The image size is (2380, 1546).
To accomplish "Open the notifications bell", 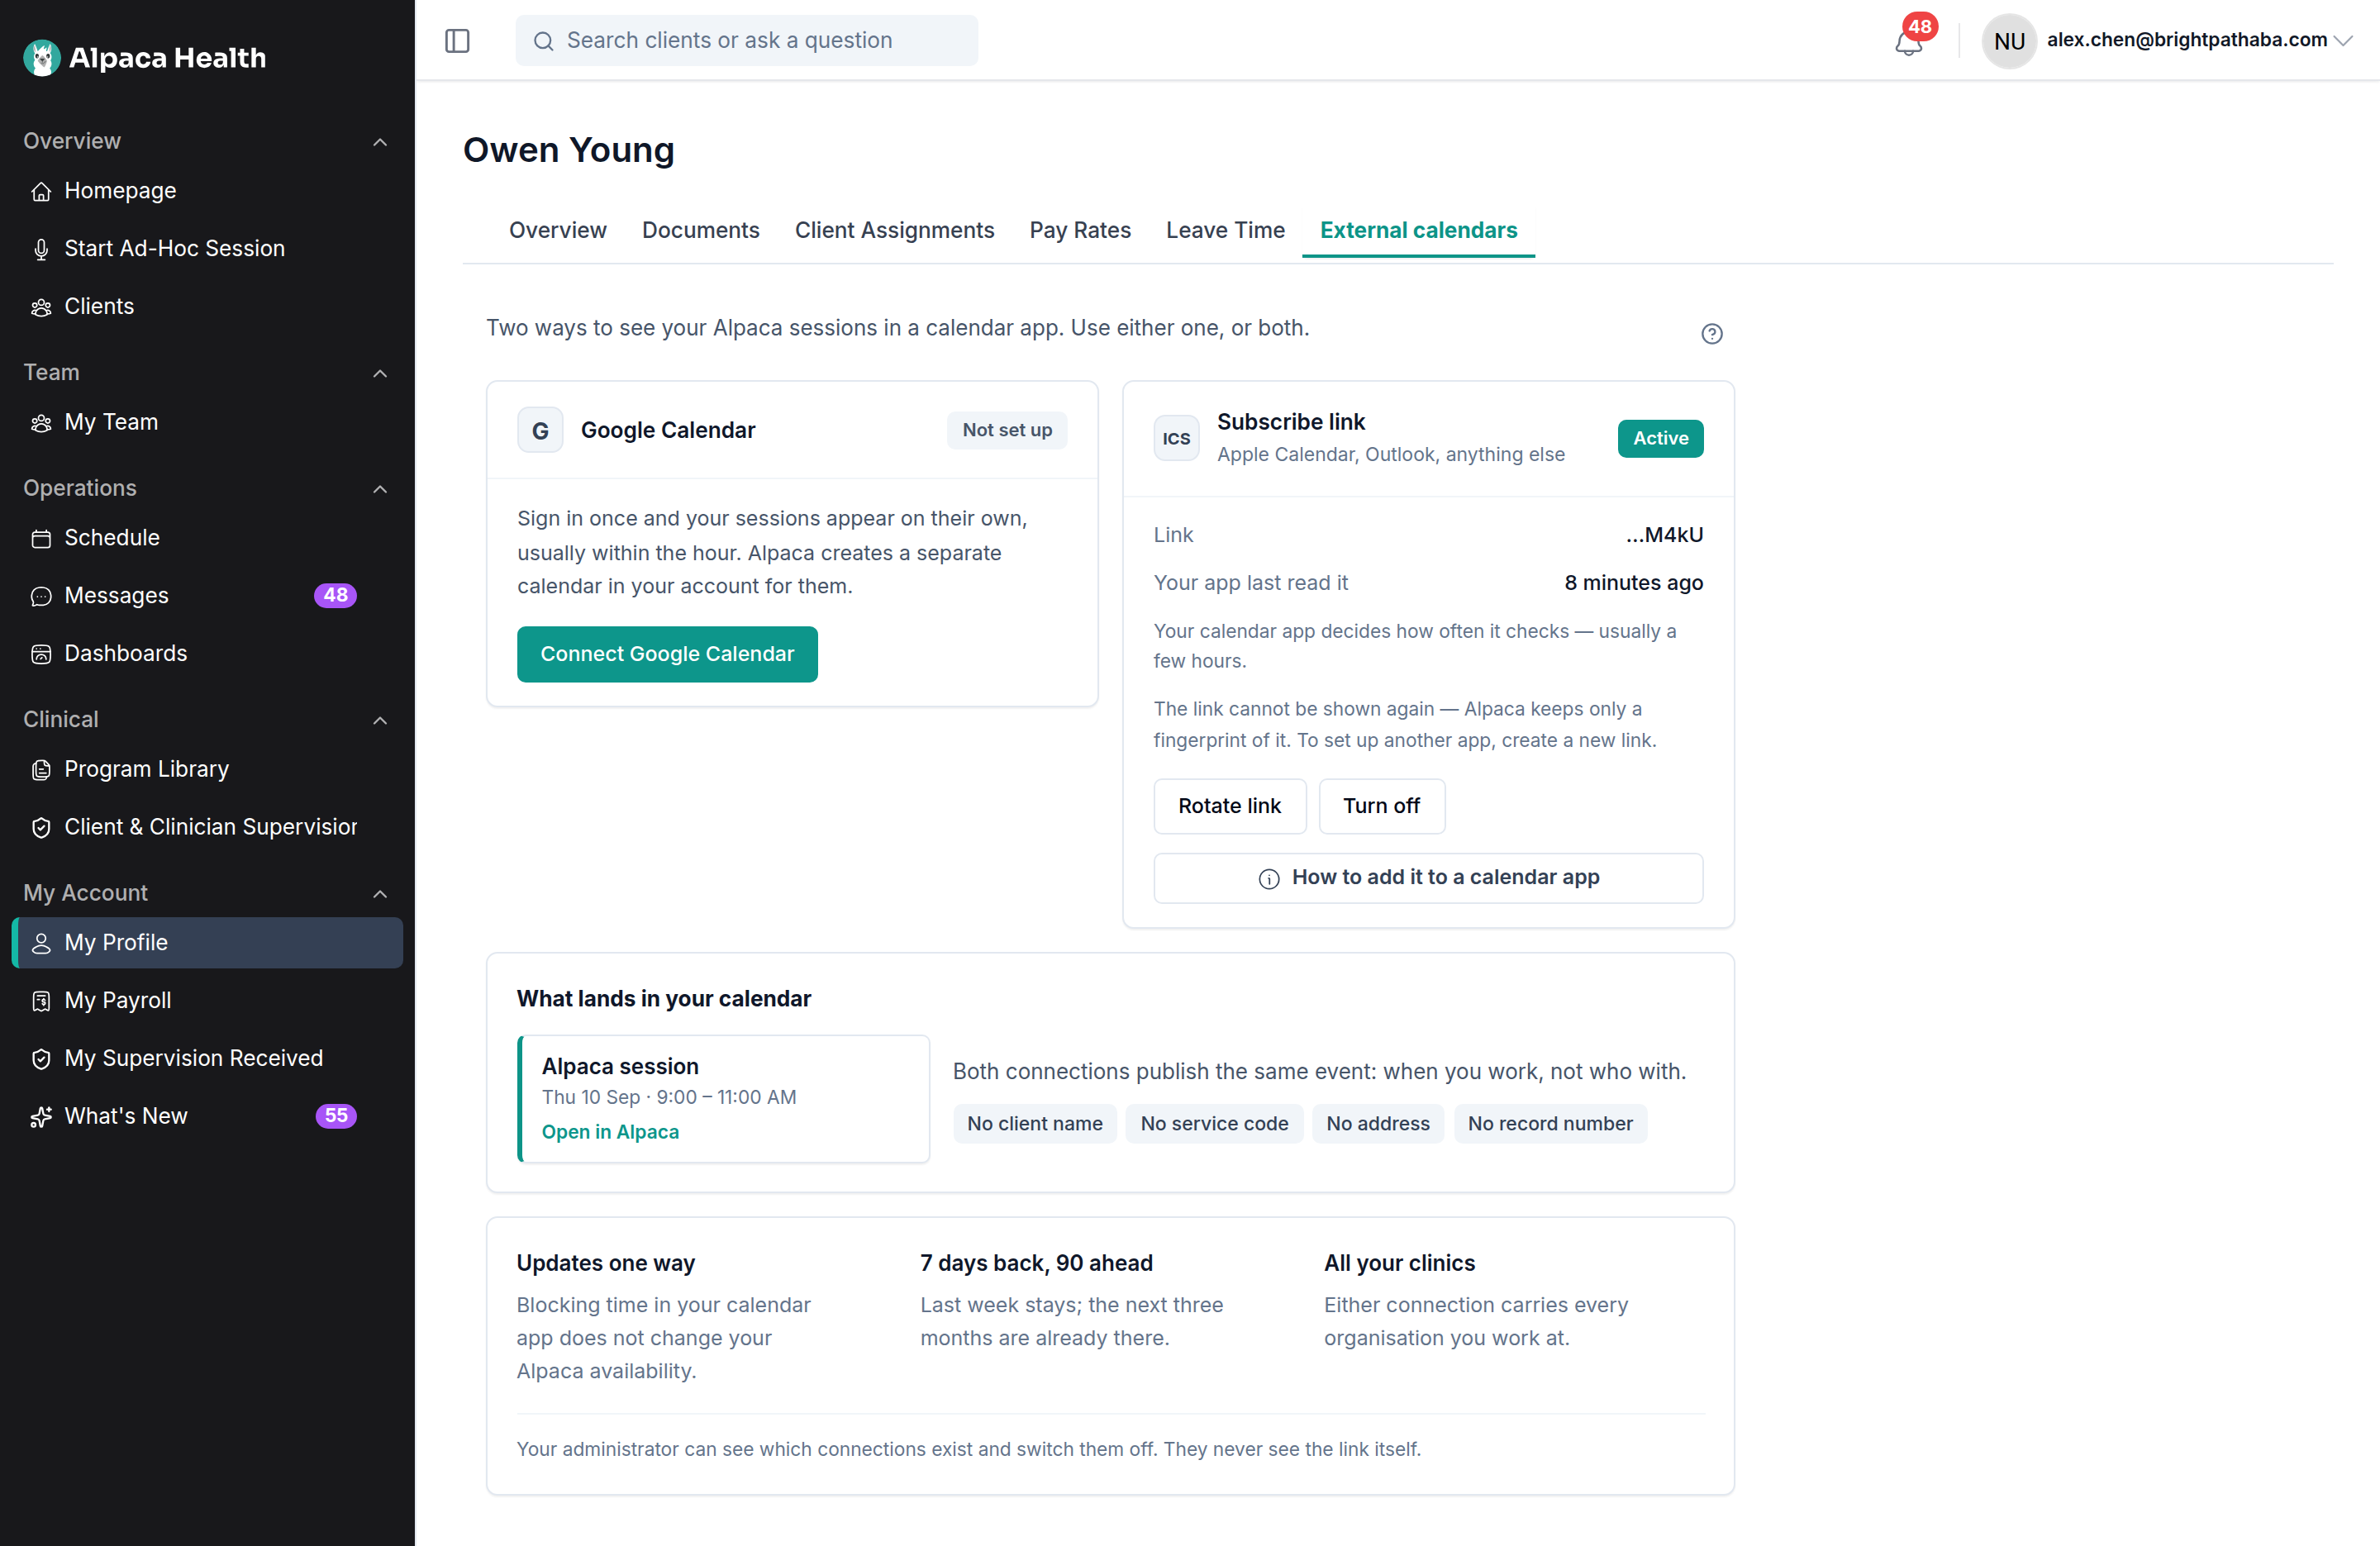I will (x=1908, y=42).
